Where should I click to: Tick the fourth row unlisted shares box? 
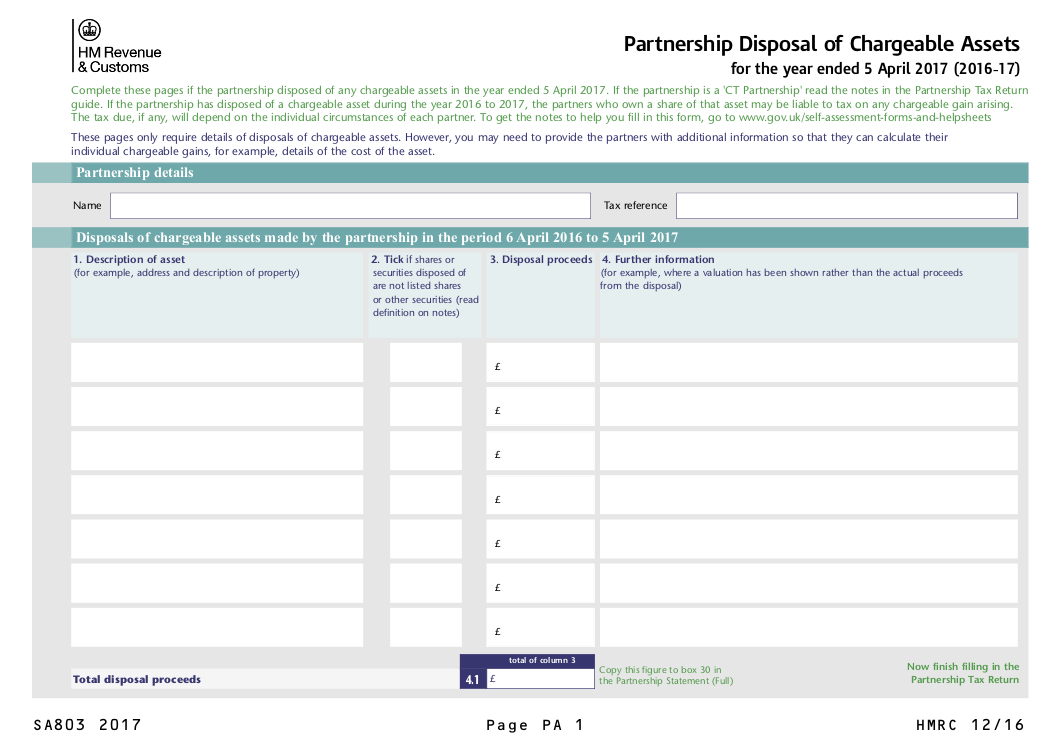tap(426, 495)
